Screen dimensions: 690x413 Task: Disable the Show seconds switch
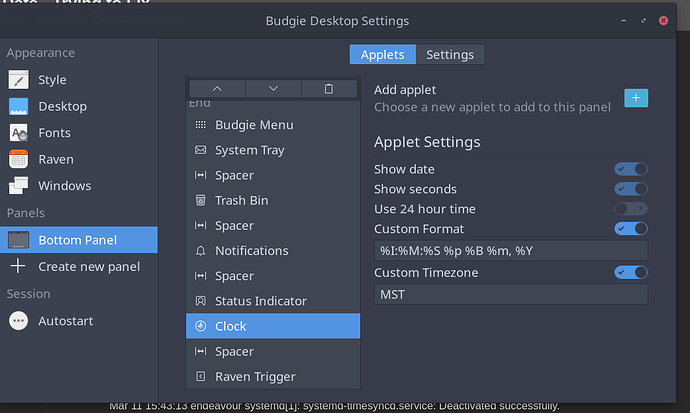(x=631, y=189)
